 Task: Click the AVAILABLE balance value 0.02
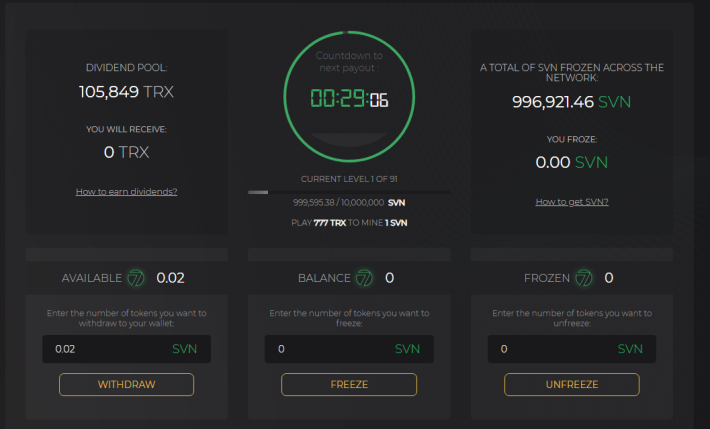point(170,278)
